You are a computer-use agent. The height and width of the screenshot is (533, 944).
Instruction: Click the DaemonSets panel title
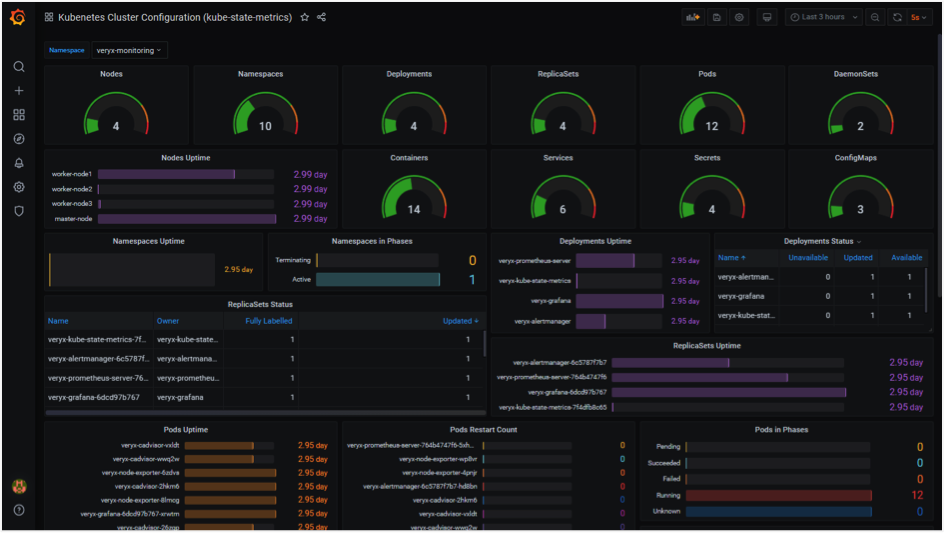(x=856, y=73)
